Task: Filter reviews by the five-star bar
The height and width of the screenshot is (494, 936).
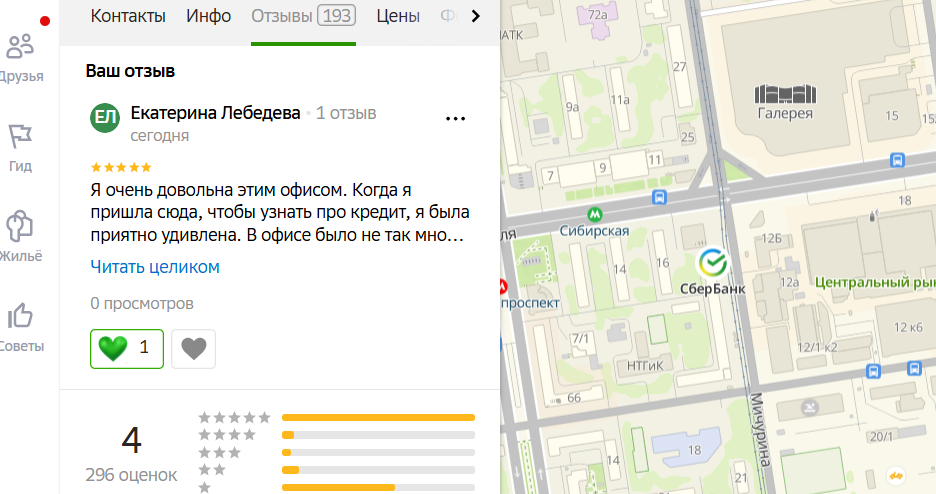Action: (x=378, y=418)
